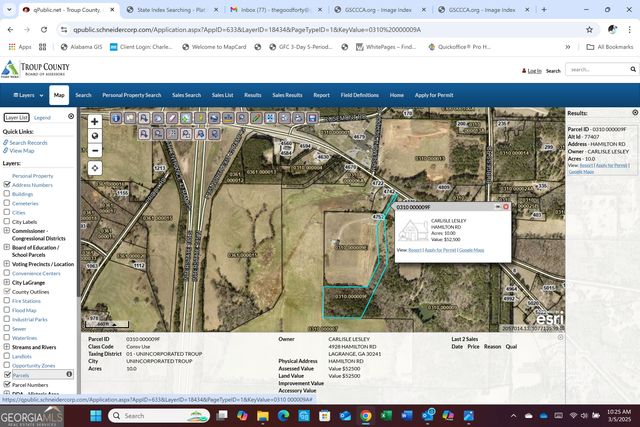This screenshot has width=640, height=427.
Task: Enable the City Labels layer checkbox
Action: 7,221
